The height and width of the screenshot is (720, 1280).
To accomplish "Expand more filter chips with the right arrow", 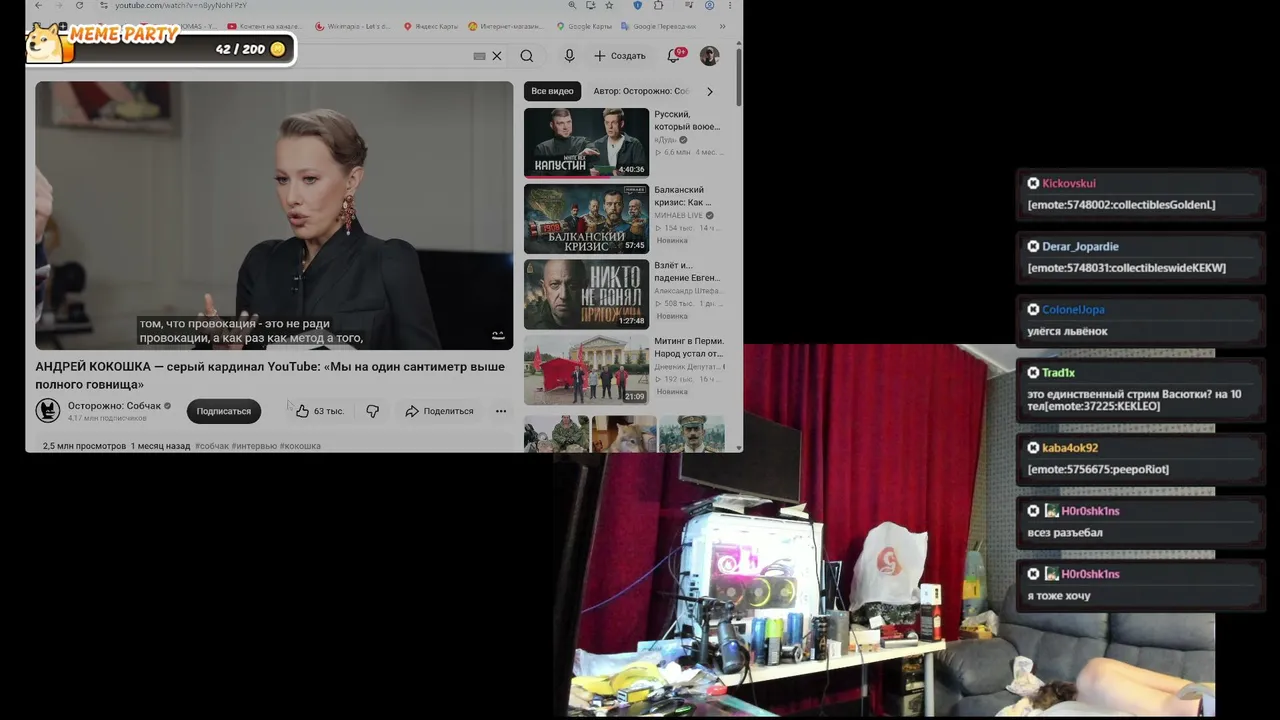I will pyautogui.click(x=710, y=91).
